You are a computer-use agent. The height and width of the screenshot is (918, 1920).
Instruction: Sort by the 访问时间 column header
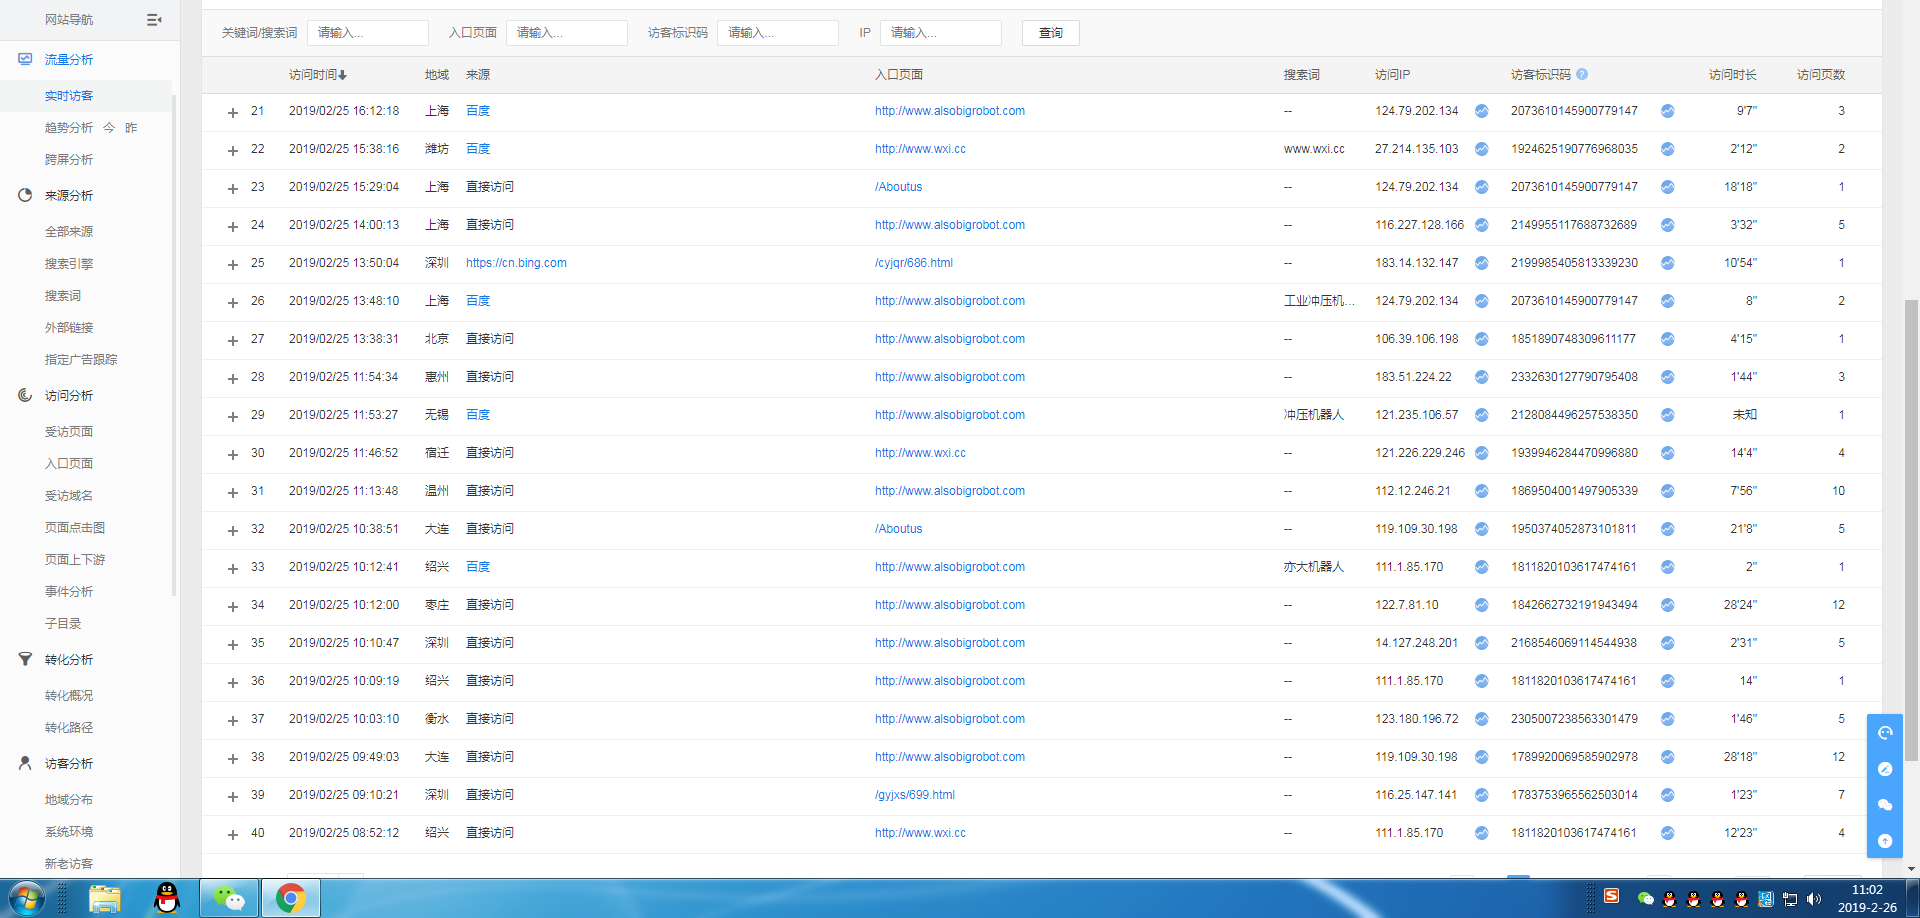pyautogui.click(x=317, y=75)
